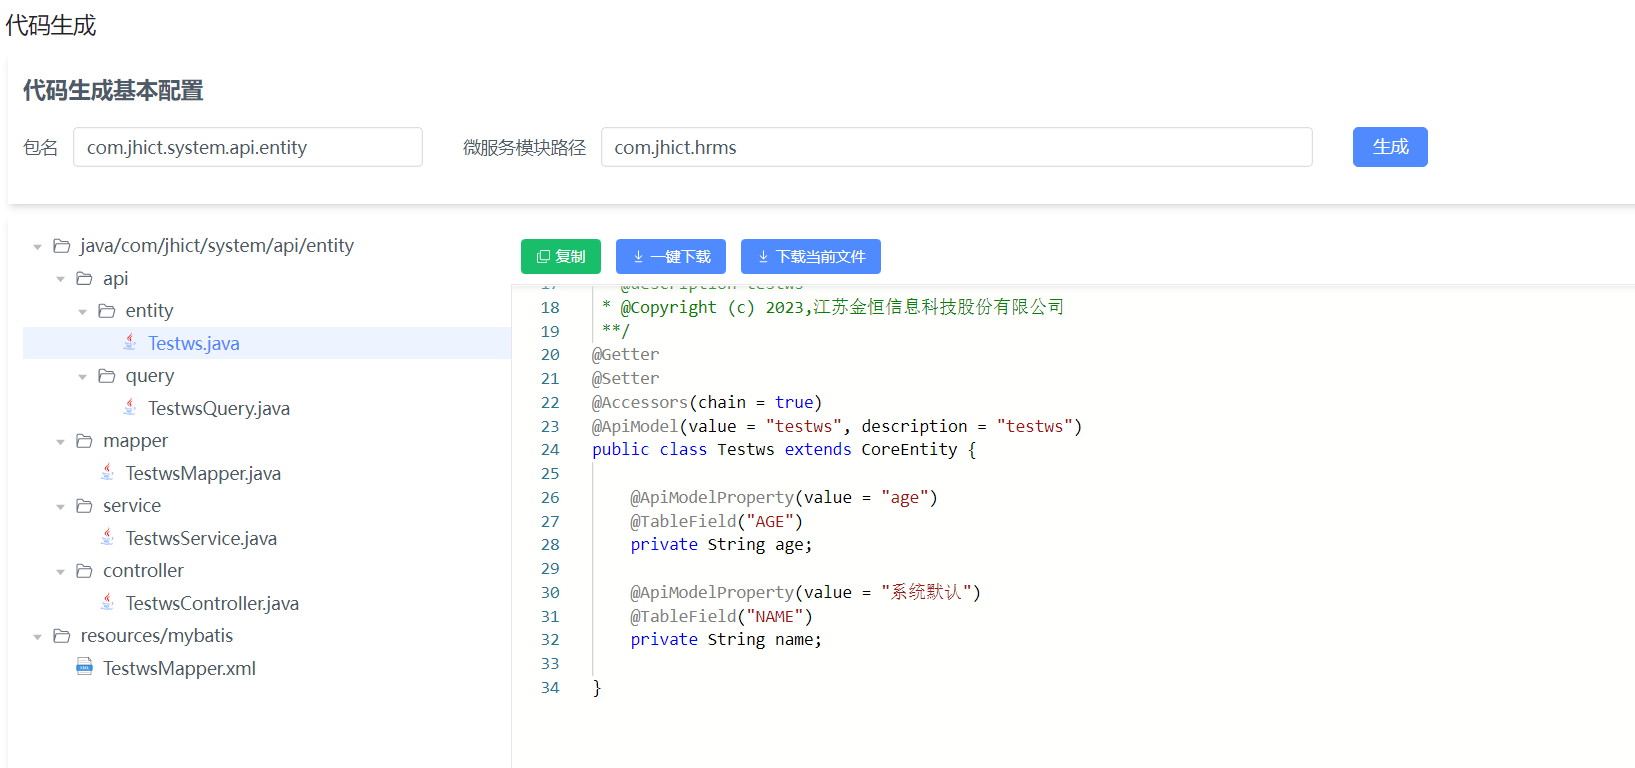
Task: Click the XML file icon beside TestwsMapper.xml
Action: tap(85, 667)
